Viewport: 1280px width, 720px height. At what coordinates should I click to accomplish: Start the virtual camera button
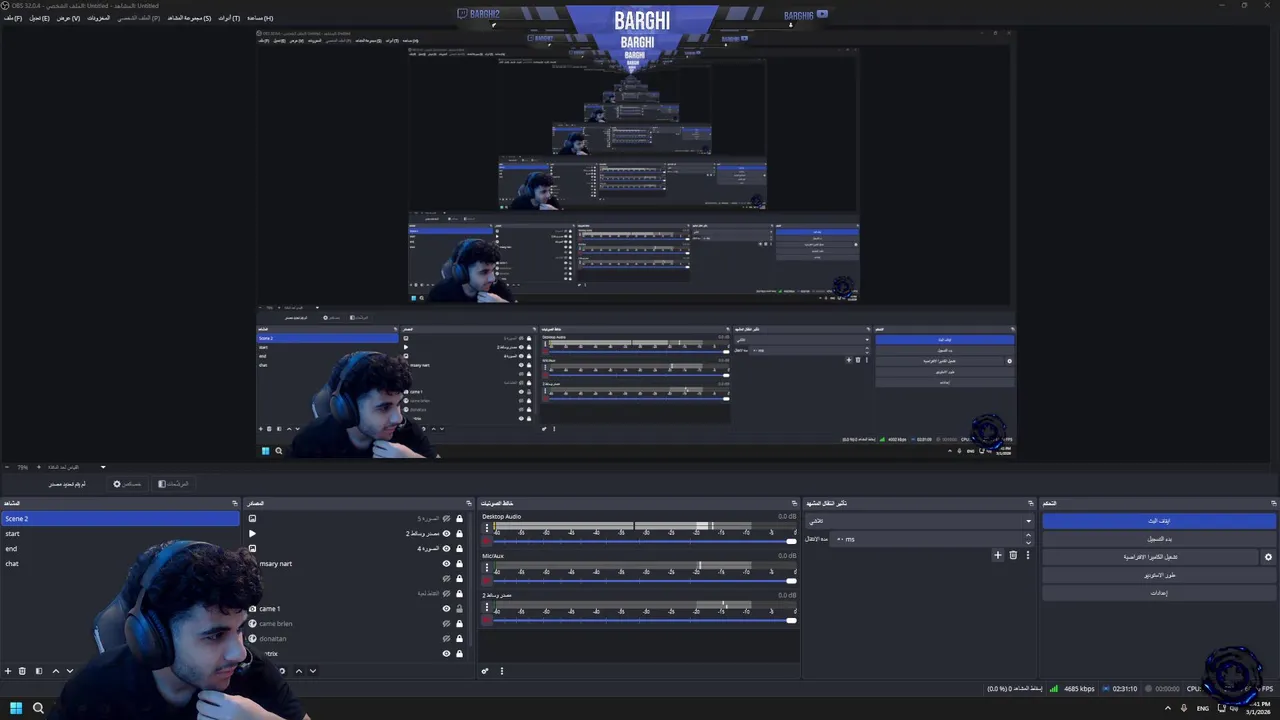1150,557
